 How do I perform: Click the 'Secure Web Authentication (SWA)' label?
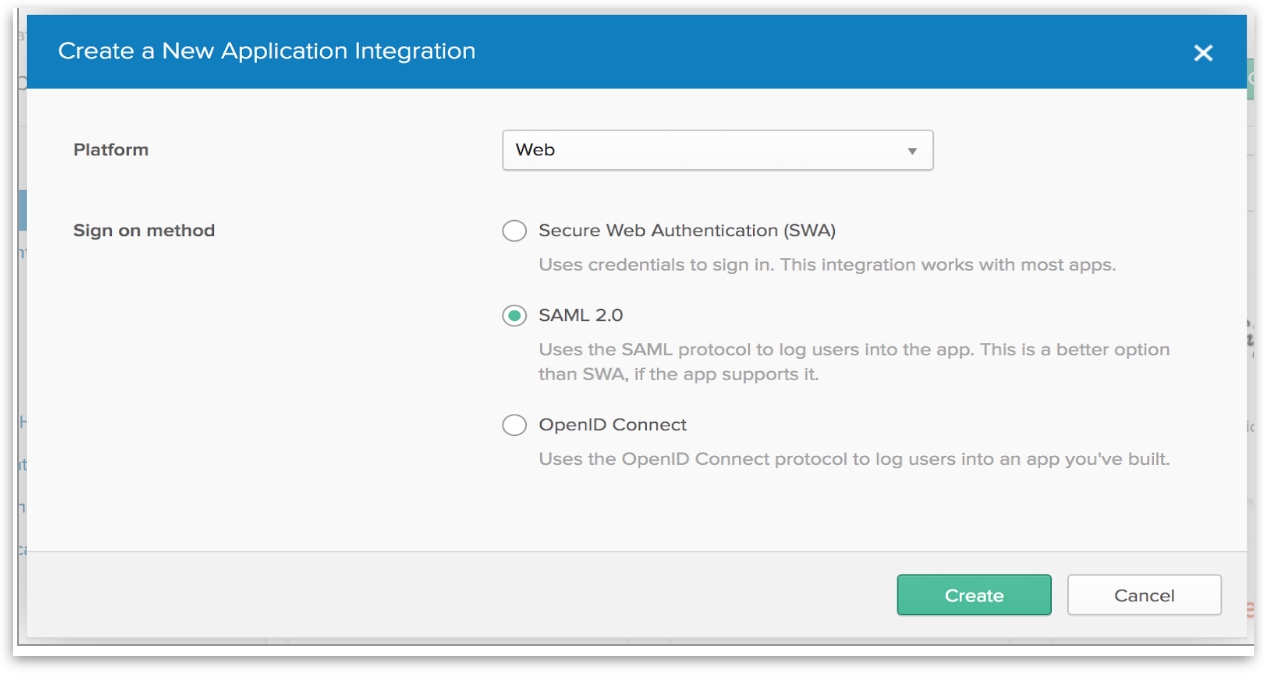click(686, 231)
